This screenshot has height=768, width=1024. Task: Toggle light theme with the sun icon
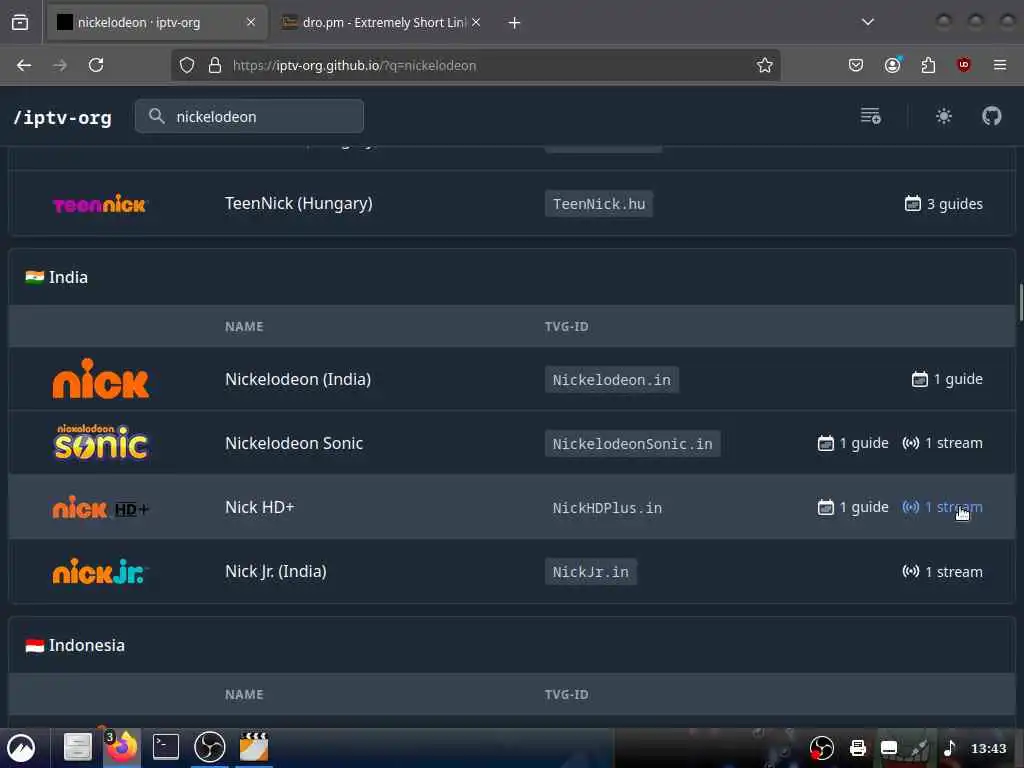coord(944,116)
